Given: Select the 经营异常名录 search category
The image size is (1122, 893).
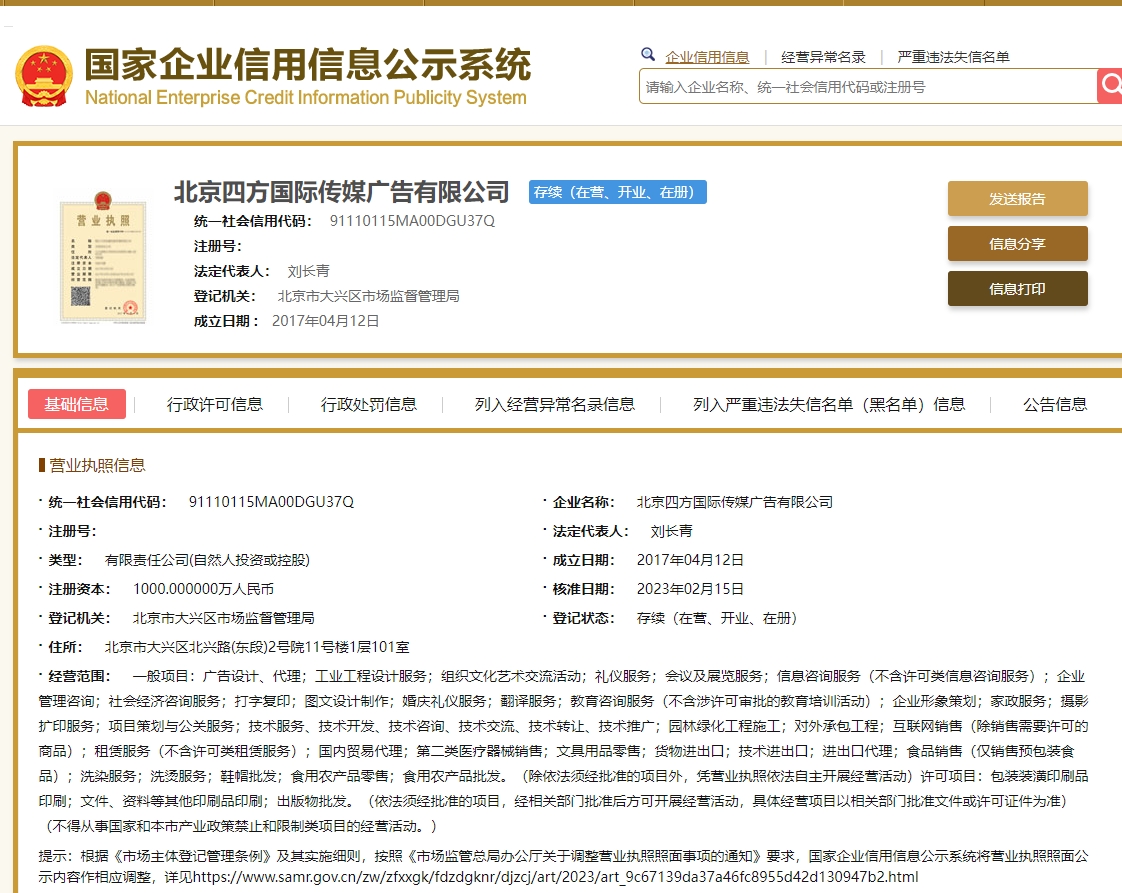Looking at the screenshot, I should click(x=823, y=57).
